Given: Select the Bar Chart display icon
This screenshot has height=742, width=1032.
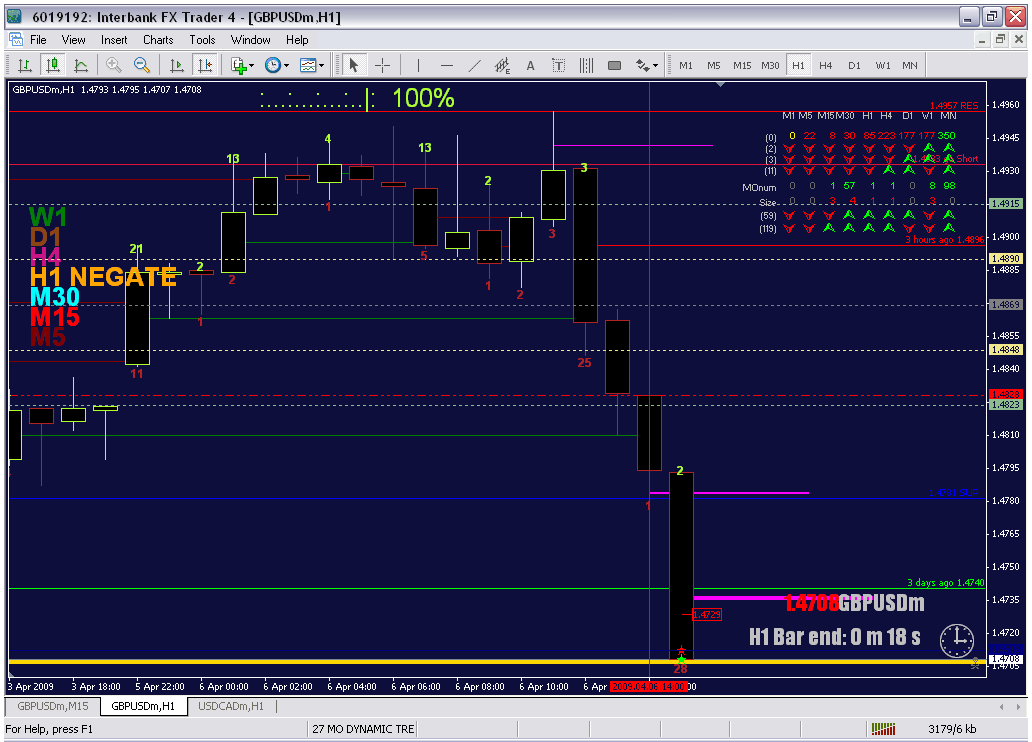Looking at the screenshot, I should click(x=25, y=65).
